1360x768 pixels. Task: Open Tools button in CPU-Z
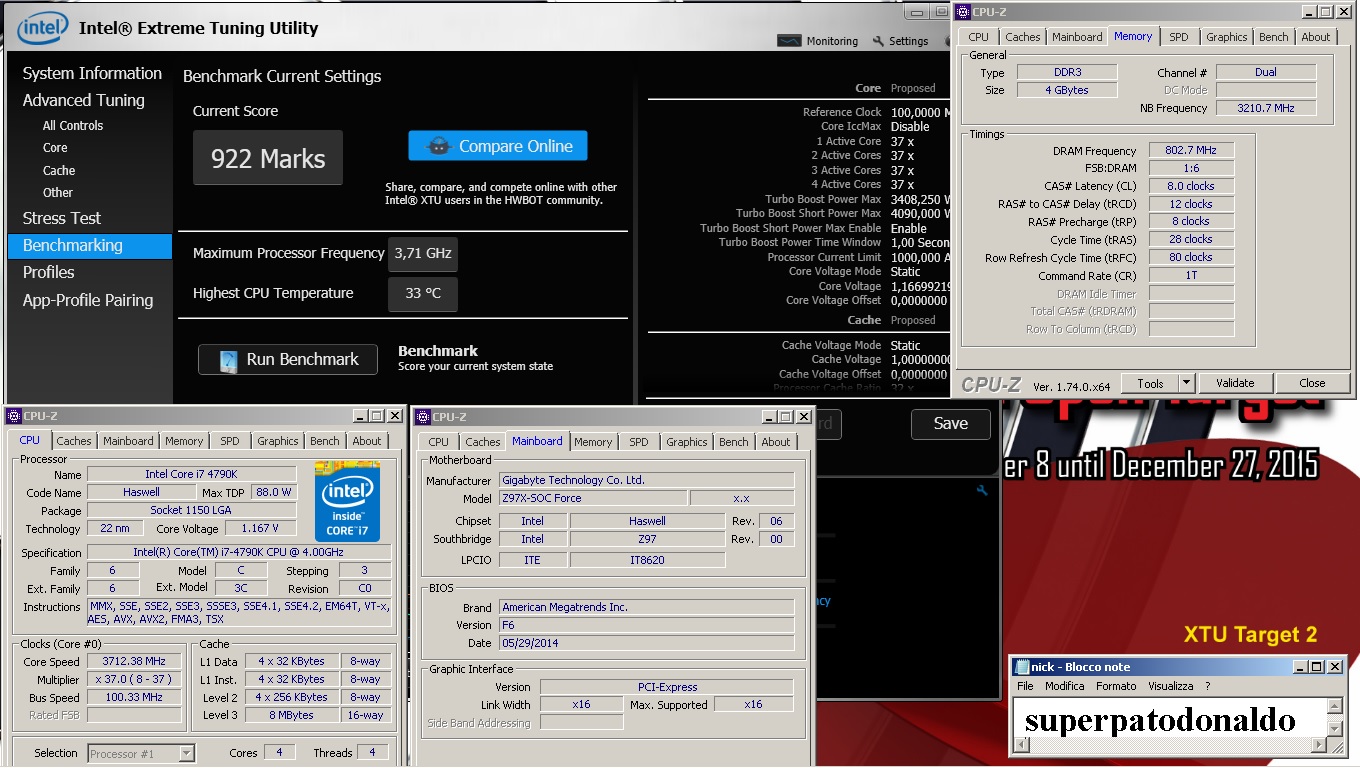pyautogui.click(x=1150, y=383)
